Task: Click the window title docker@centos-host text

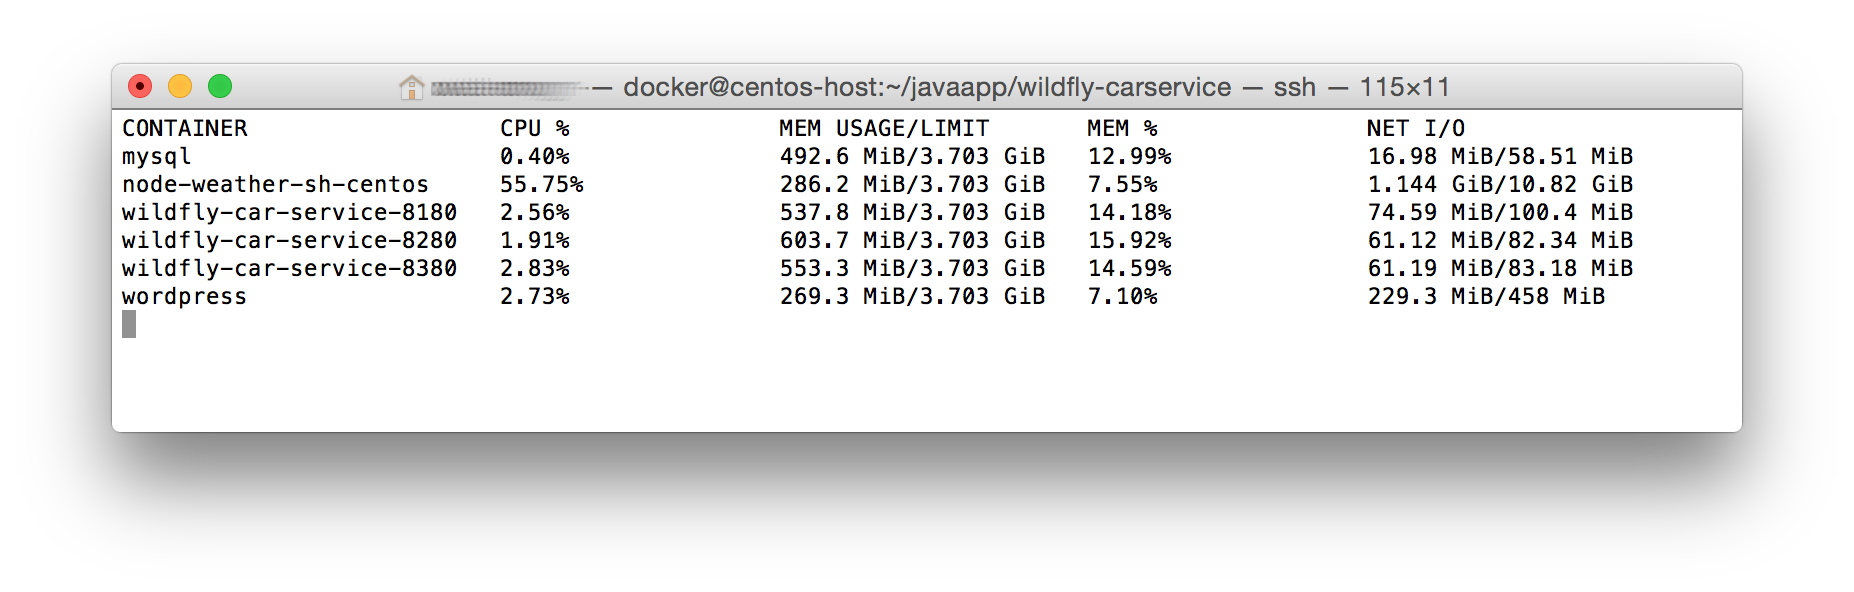Action: (x=927, y=87)
